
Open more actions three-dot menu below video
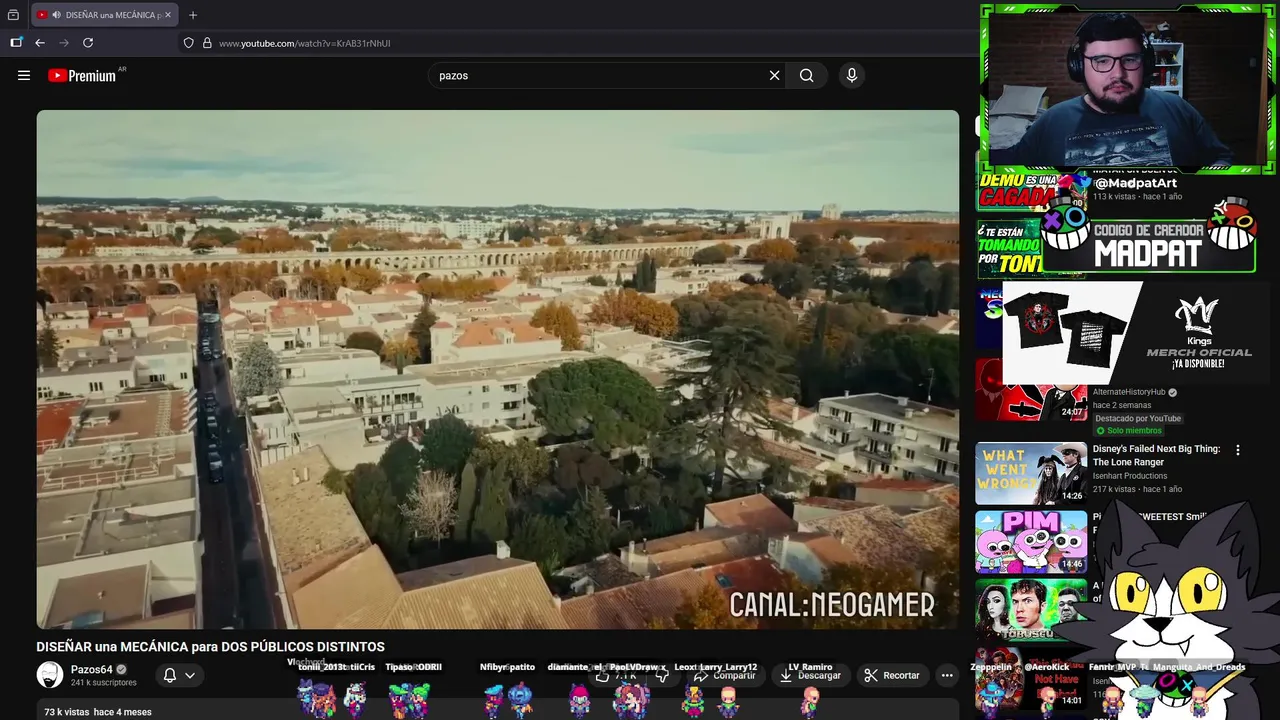click(x=947, y=675)
